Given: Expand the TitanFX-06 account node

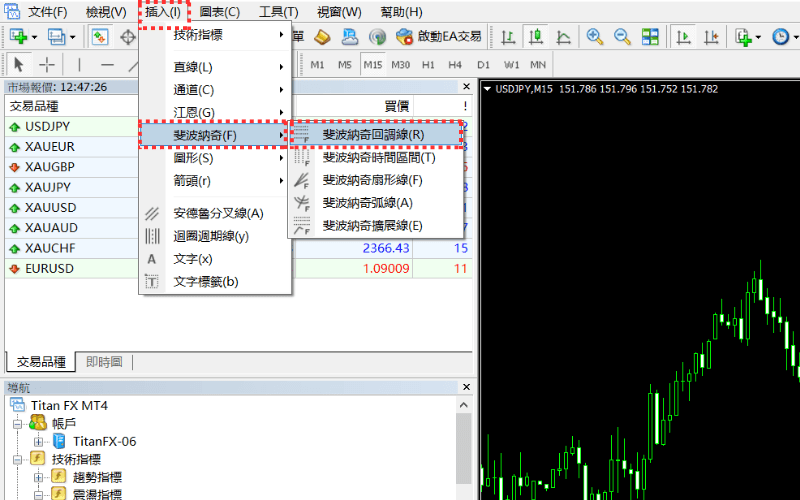Looking at the screenshot, I should click(x=39, y=441).
